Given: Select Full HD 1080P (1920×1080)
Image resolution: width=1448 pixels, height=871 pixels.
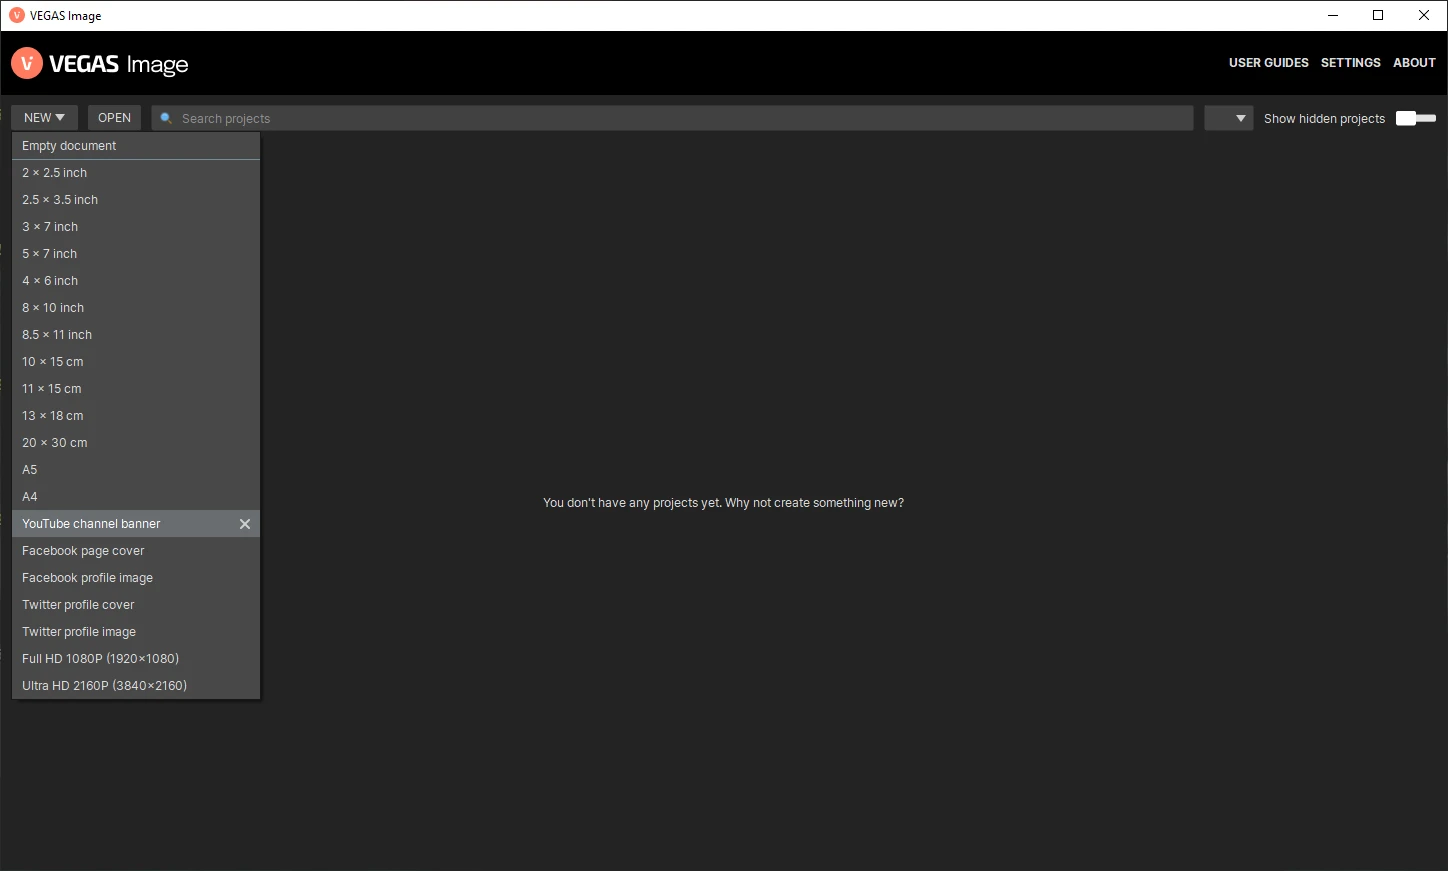Looking at the screenshot, I should point(136,659).
